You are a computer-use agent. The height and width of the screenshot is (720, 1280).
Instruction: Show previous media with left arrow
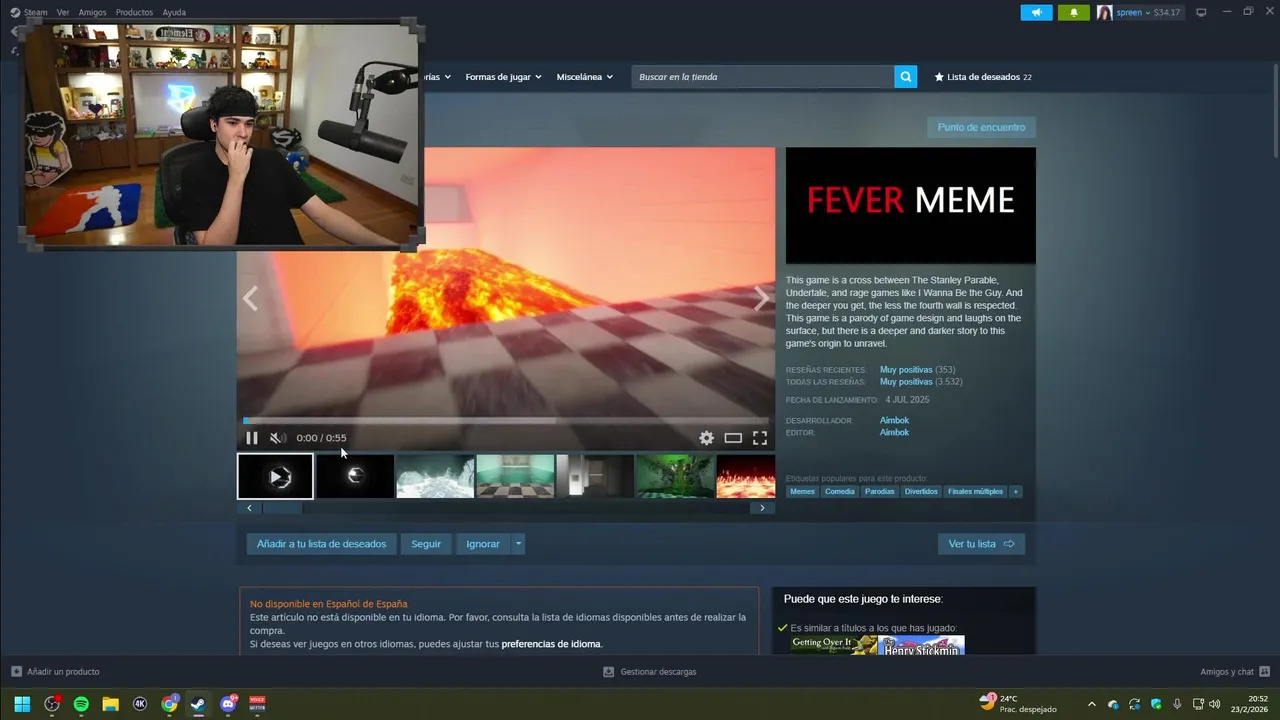pyautogui.click(x=250, y=298)
